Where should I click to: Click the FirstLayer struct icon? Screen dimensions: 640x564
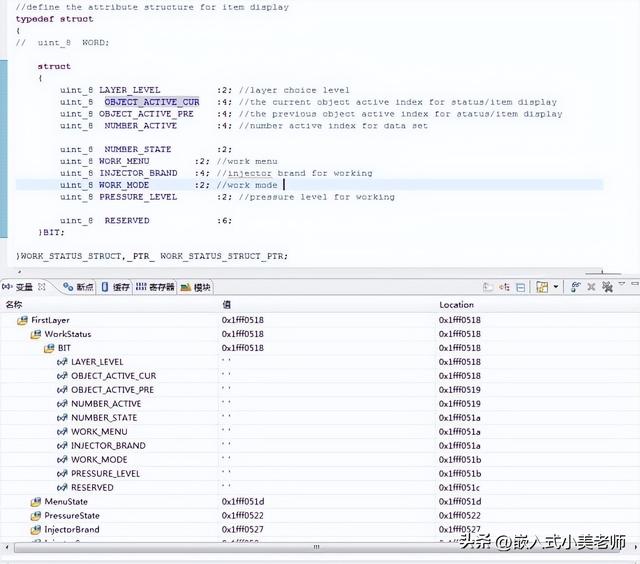23,320
